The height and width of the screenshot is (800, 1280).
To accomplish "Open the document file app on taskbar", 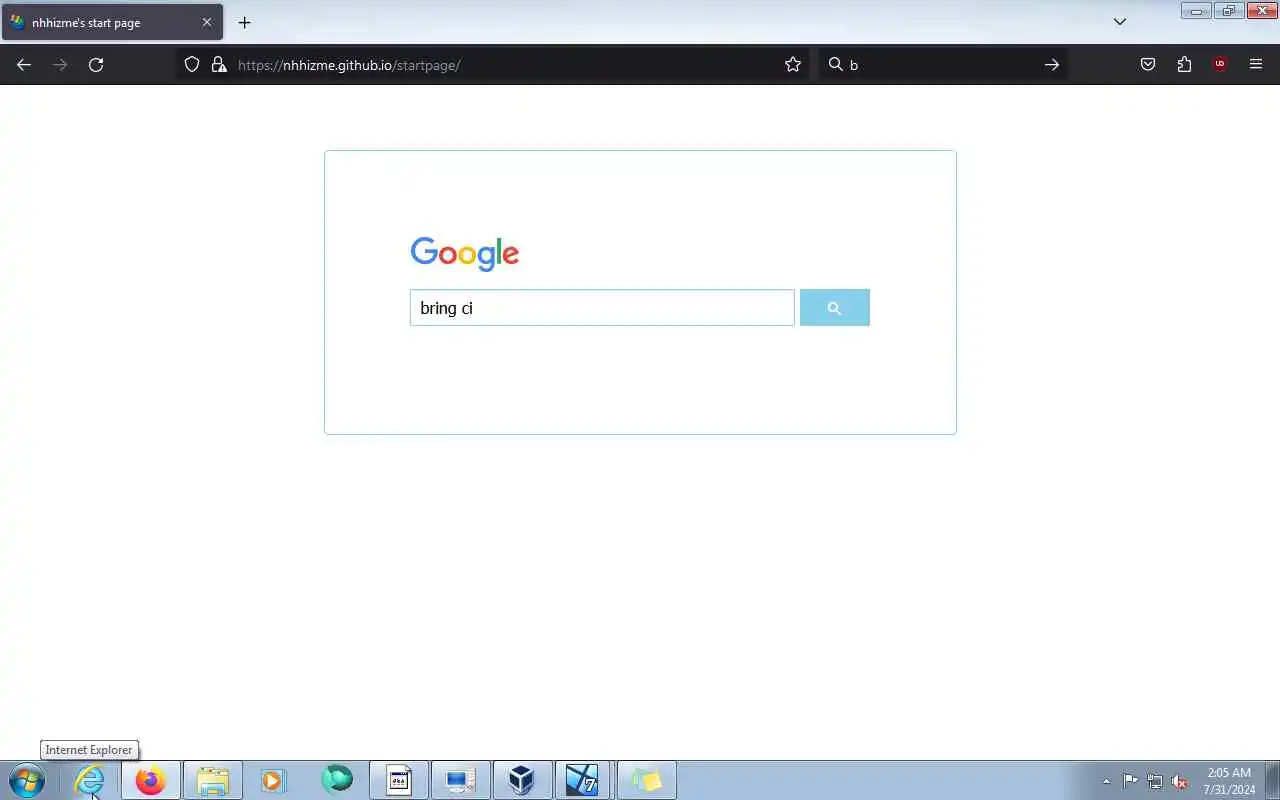I will 399,780.
